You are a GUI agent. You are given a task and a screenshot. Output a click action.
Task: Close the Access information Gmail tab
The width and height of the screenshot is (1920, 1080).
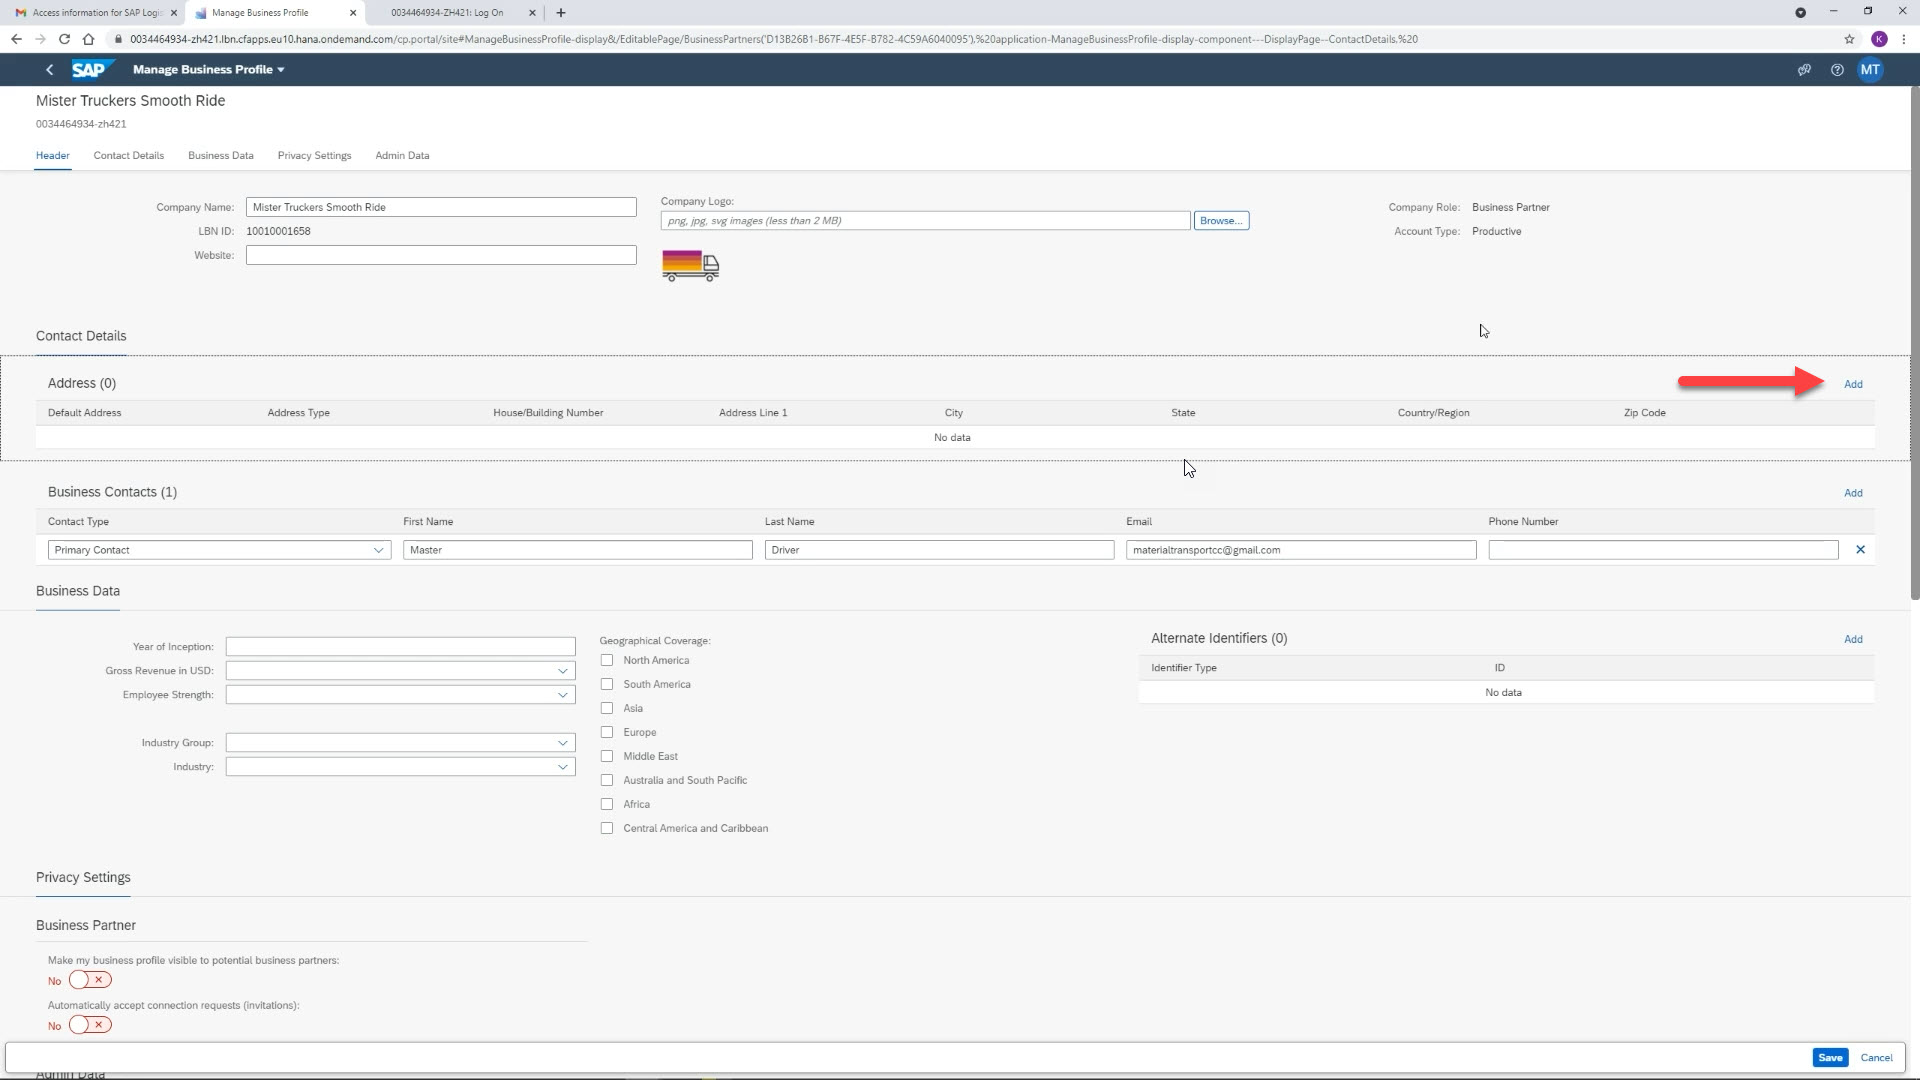tap(173, 13)
